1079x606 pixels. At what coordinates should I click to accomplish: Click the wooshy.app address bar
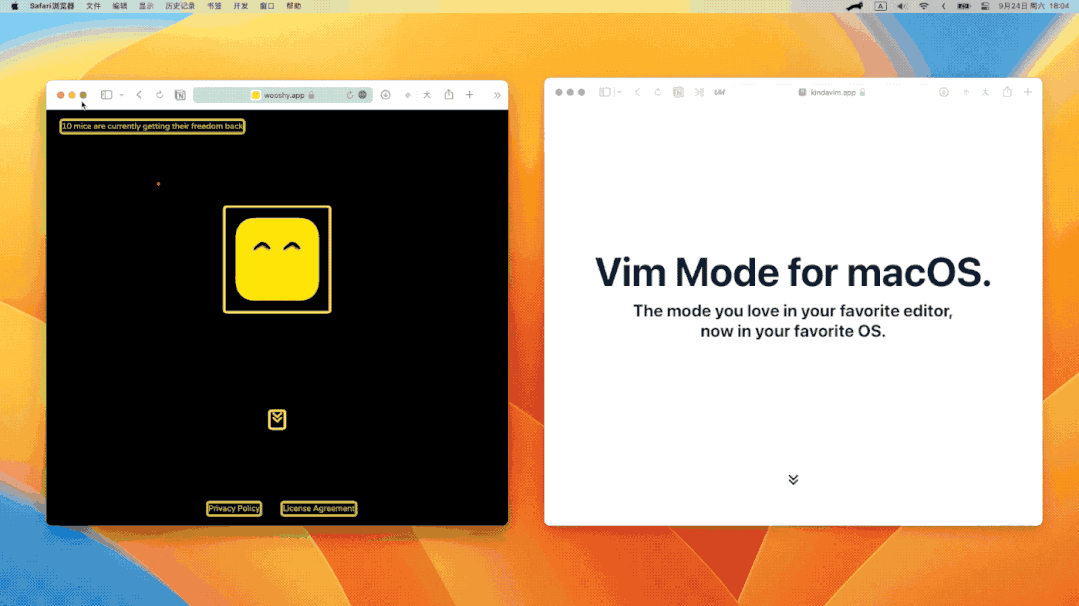[283, 95]
